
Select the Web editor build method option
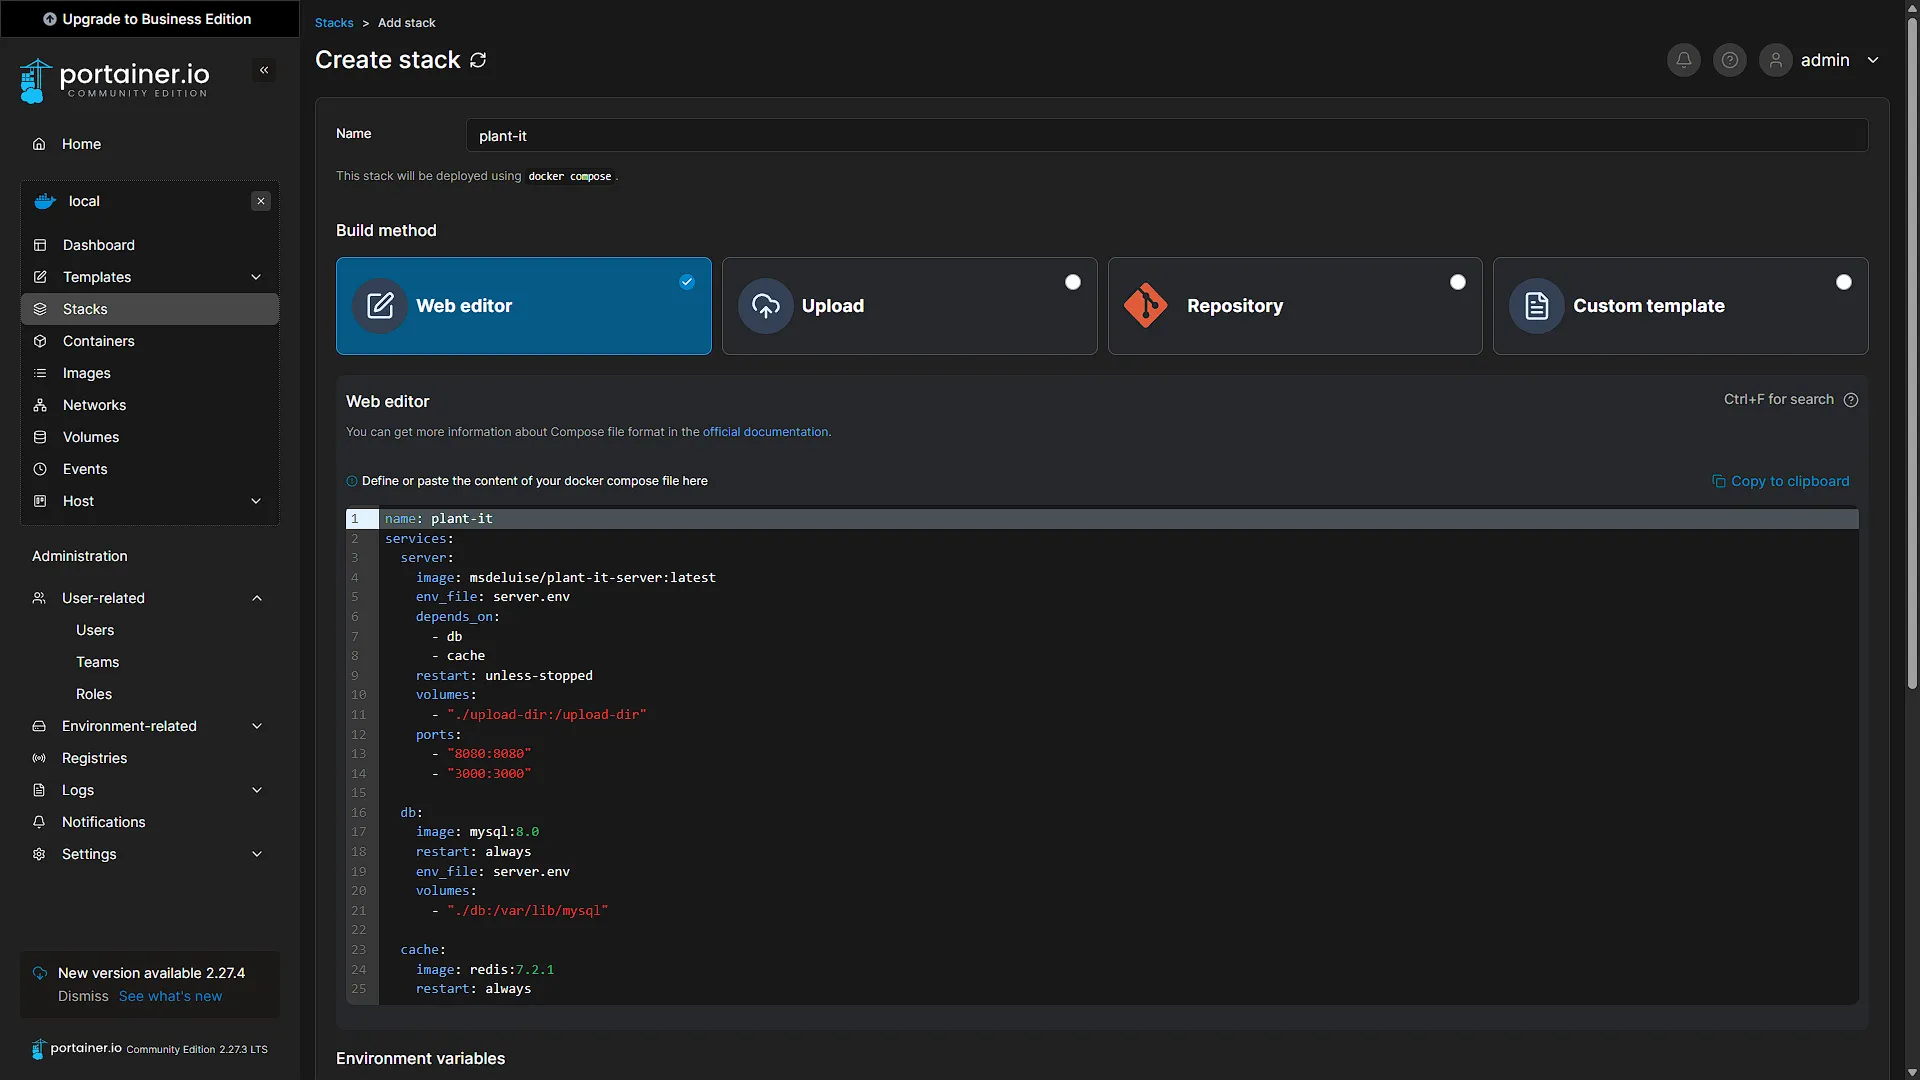pos(524,306)
